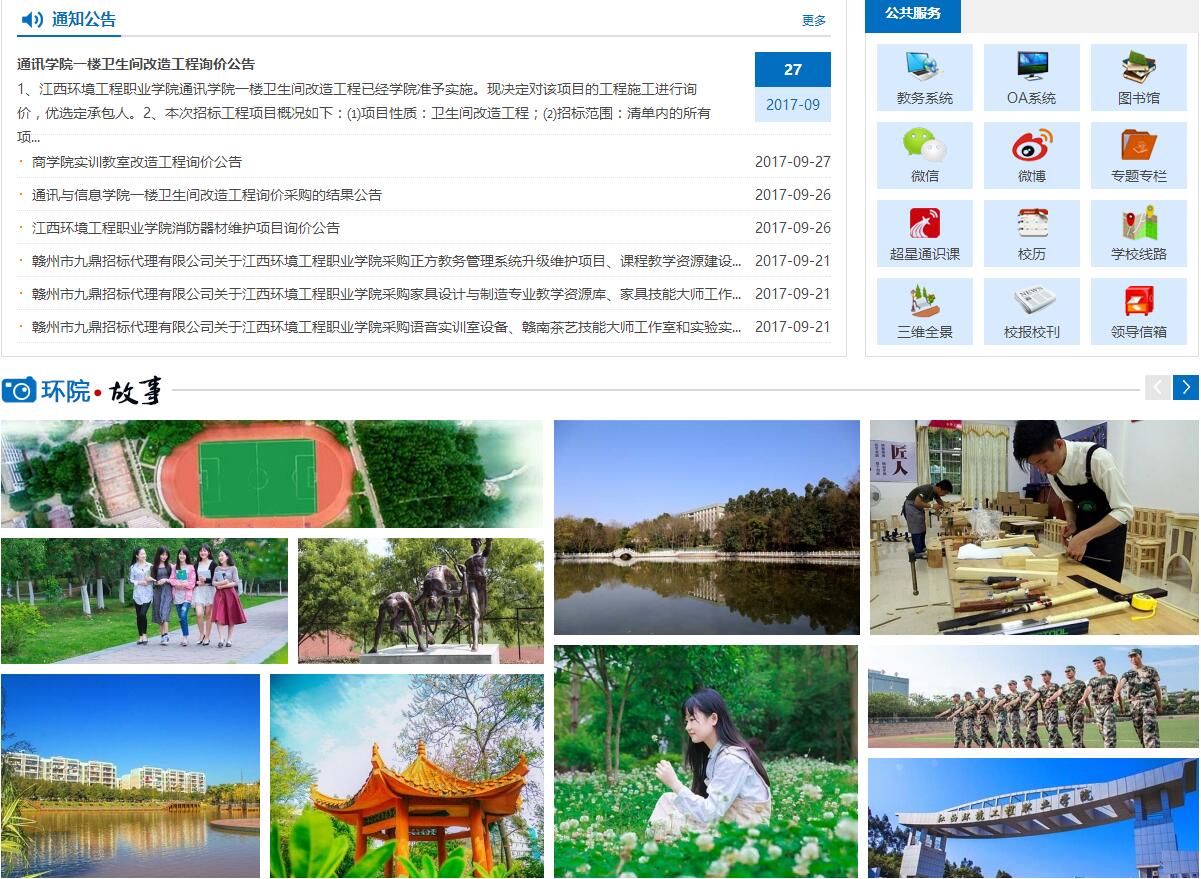Screen dimensions: 1201x879
Task: Open 江西环境工程职业学院消防器材维护项目询价公告 notice
Action: 186,228
